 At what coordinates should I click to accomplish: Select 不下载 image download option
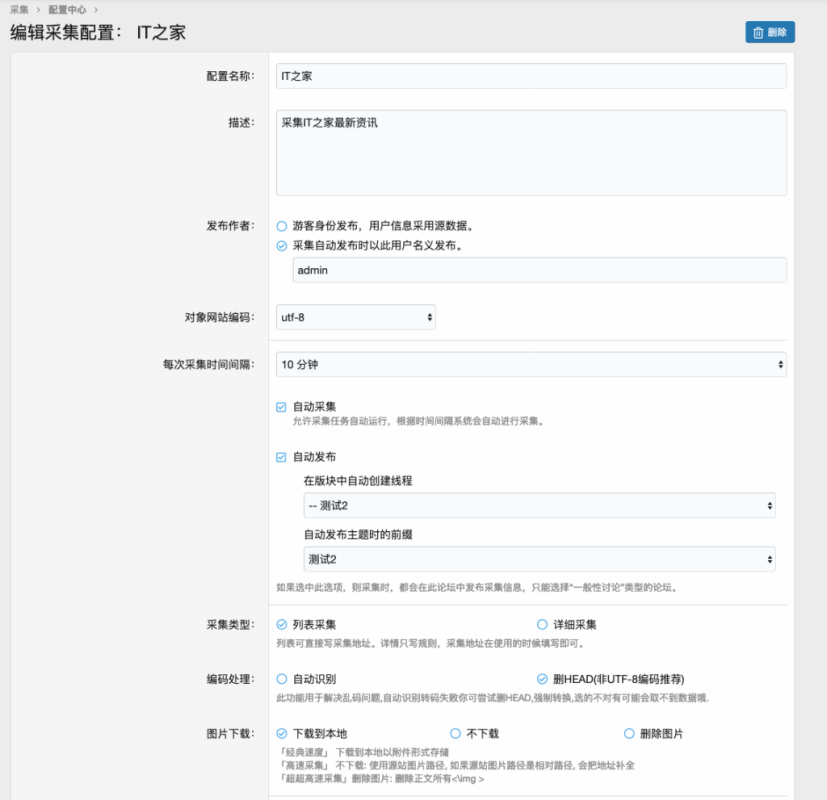(456, 733)
